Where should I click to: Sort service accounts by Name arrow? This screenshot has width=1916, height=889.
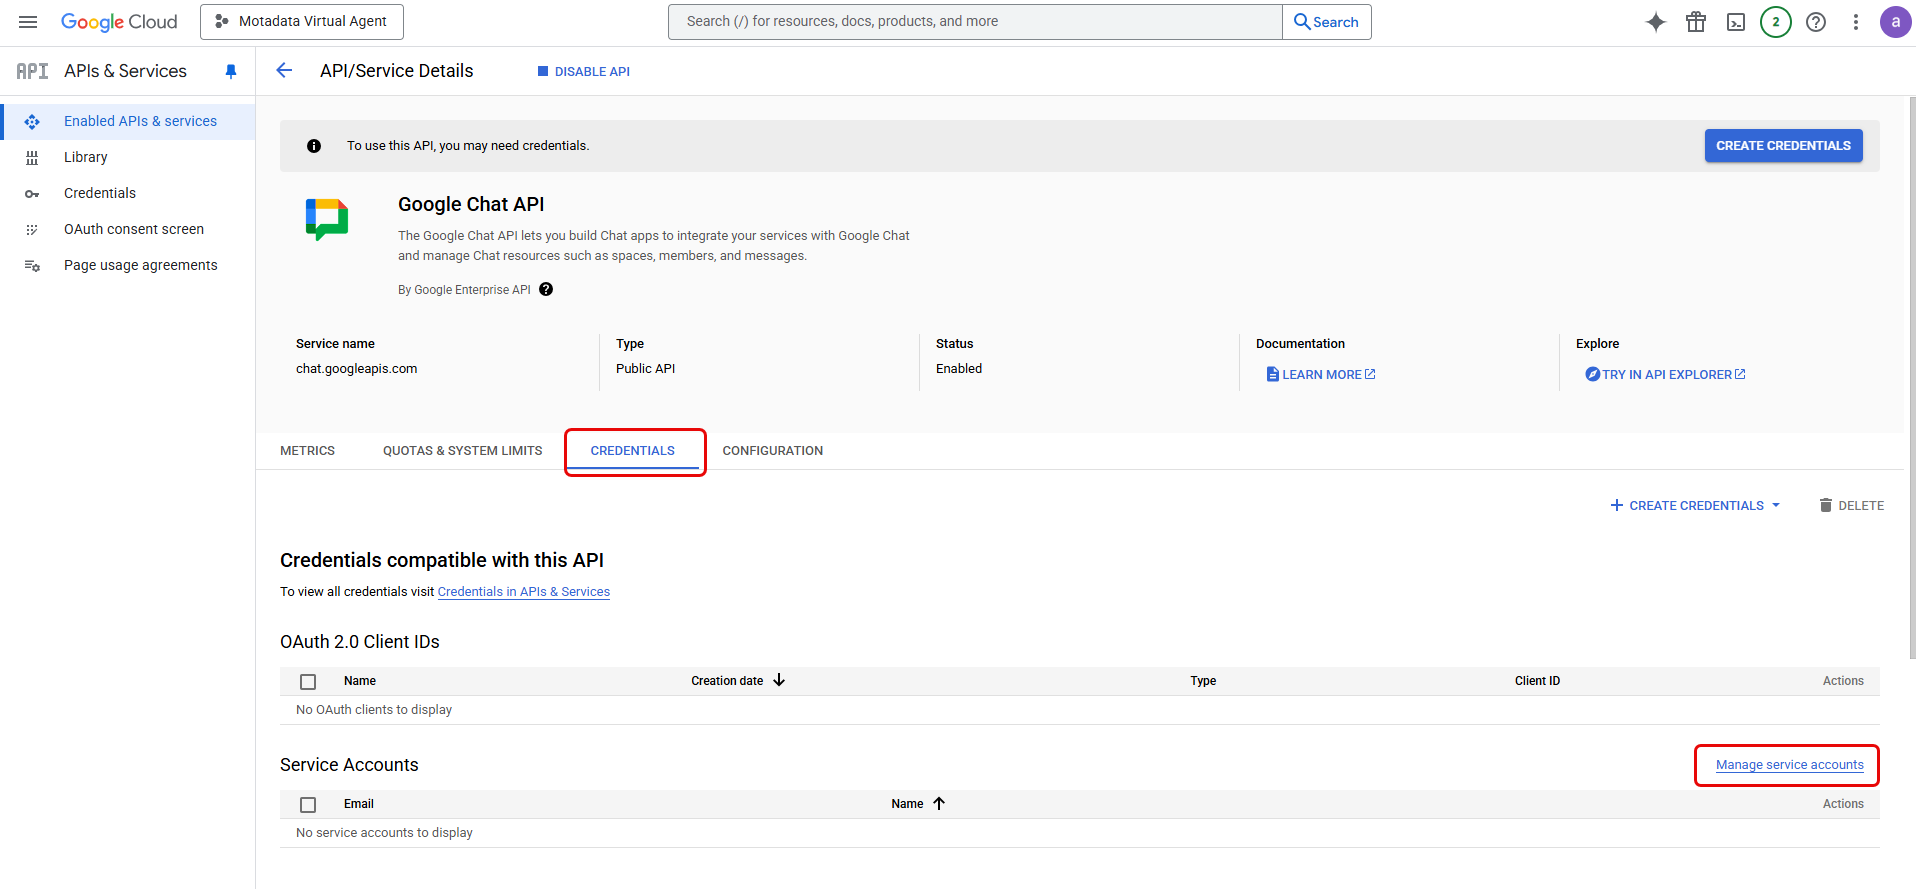click(x=939, y=803)
